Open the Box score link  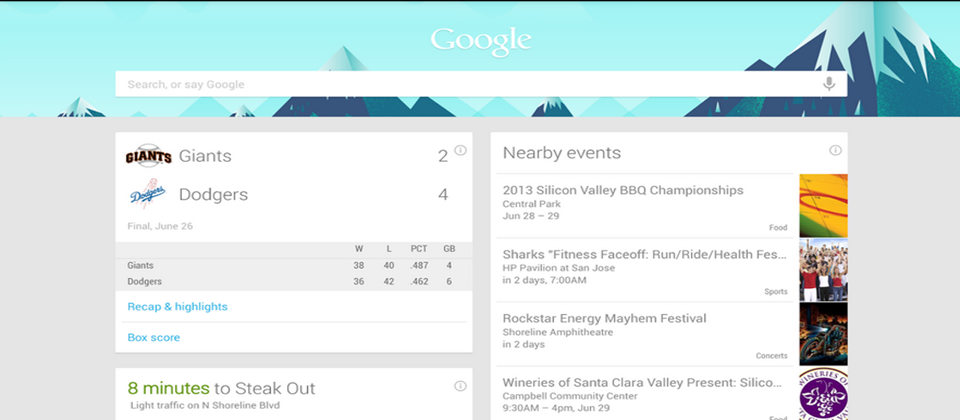click(x=154, y=338)
